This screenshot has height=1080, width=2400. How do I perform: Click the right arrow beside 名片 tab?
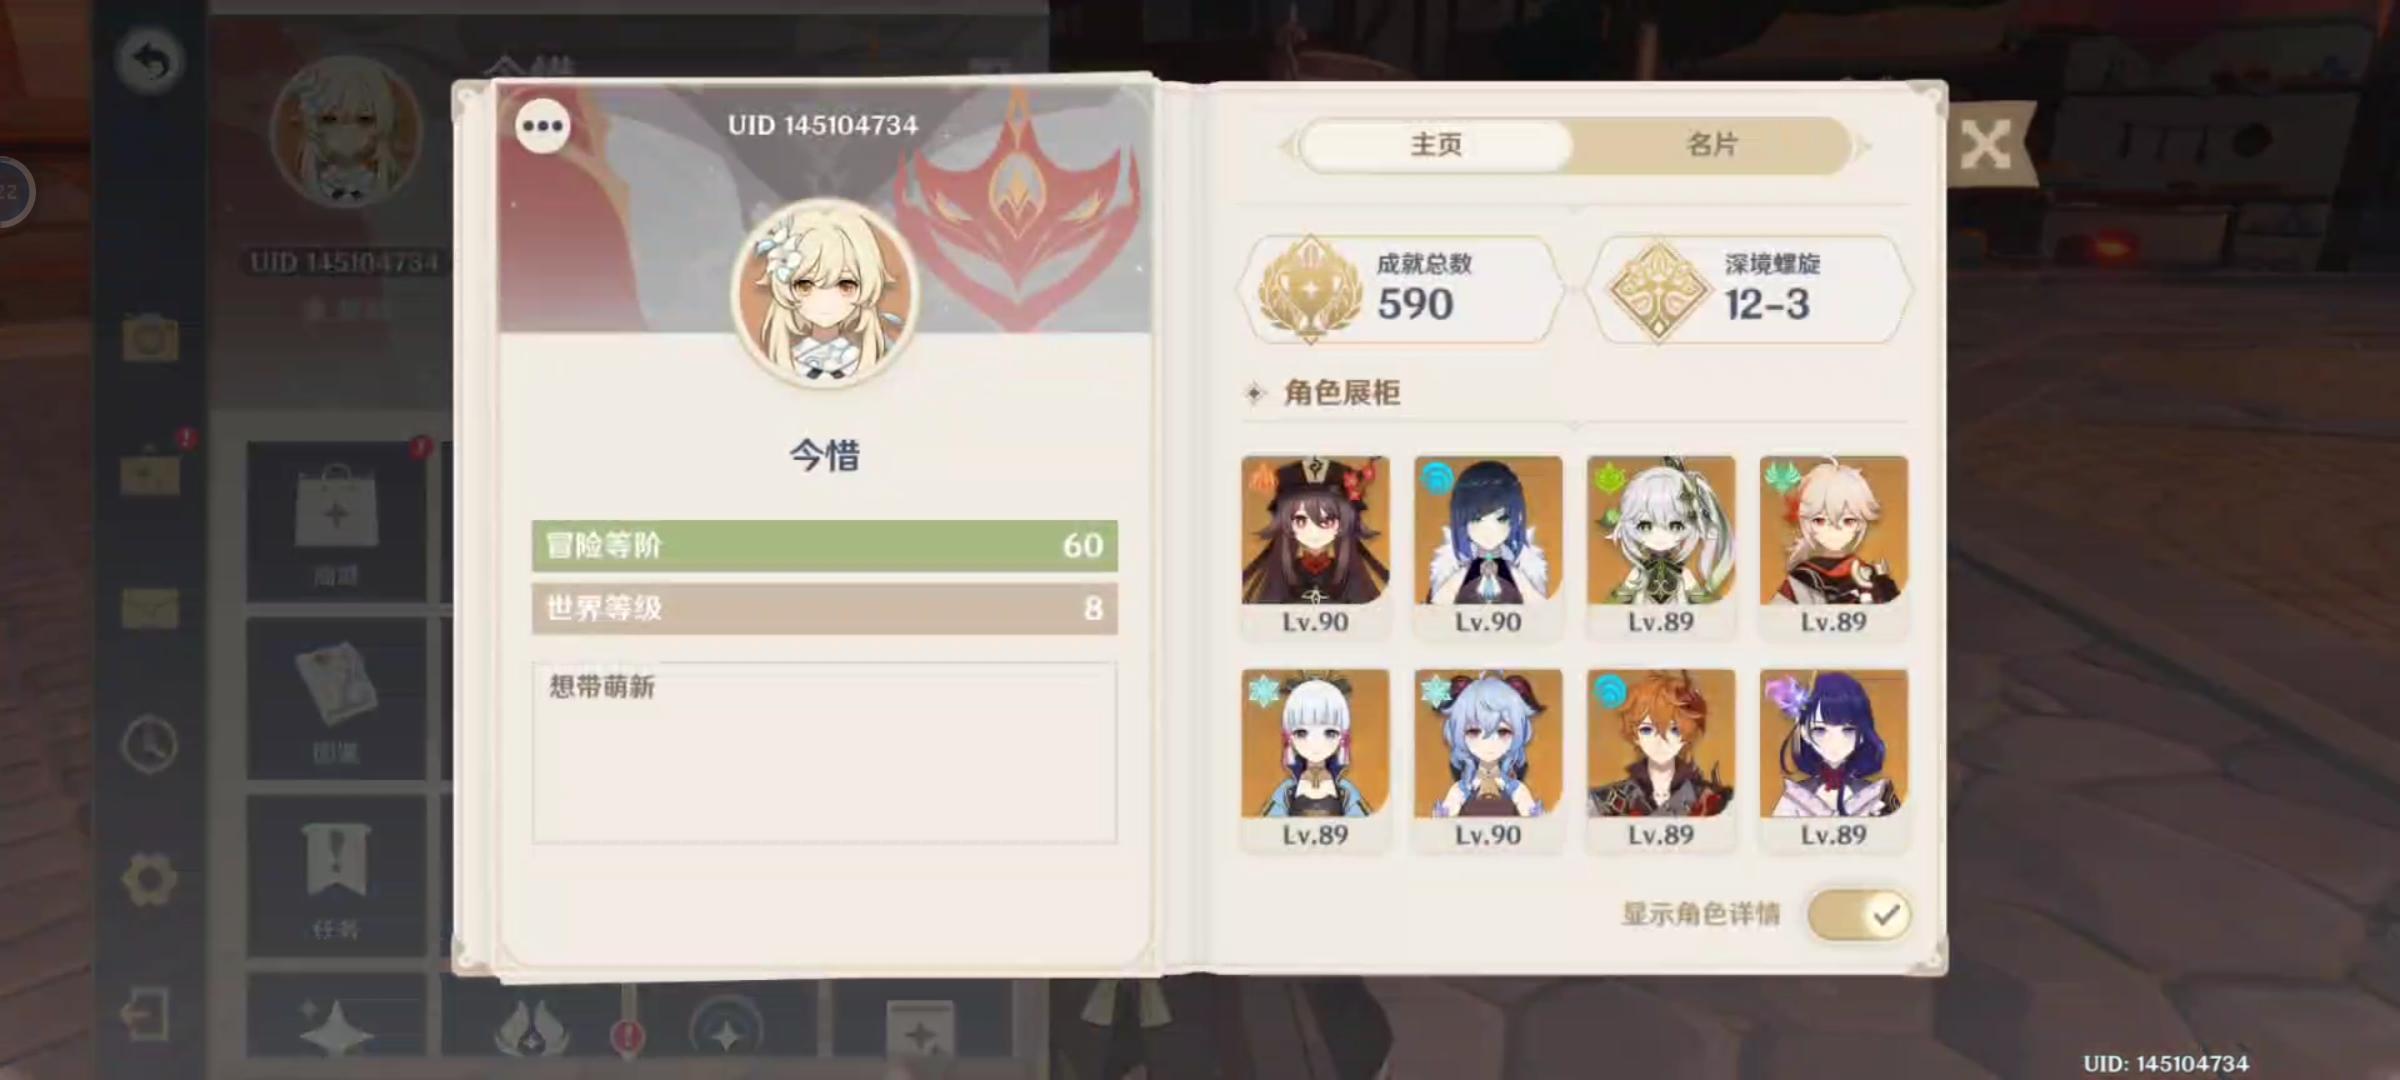click(1863, 146)
